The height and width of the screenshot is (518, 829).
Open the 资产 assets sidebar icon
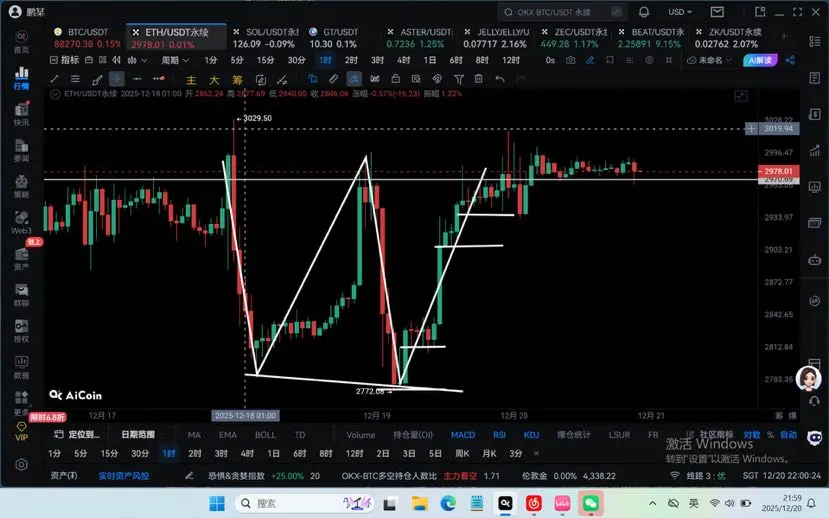(x=21, y=259)
